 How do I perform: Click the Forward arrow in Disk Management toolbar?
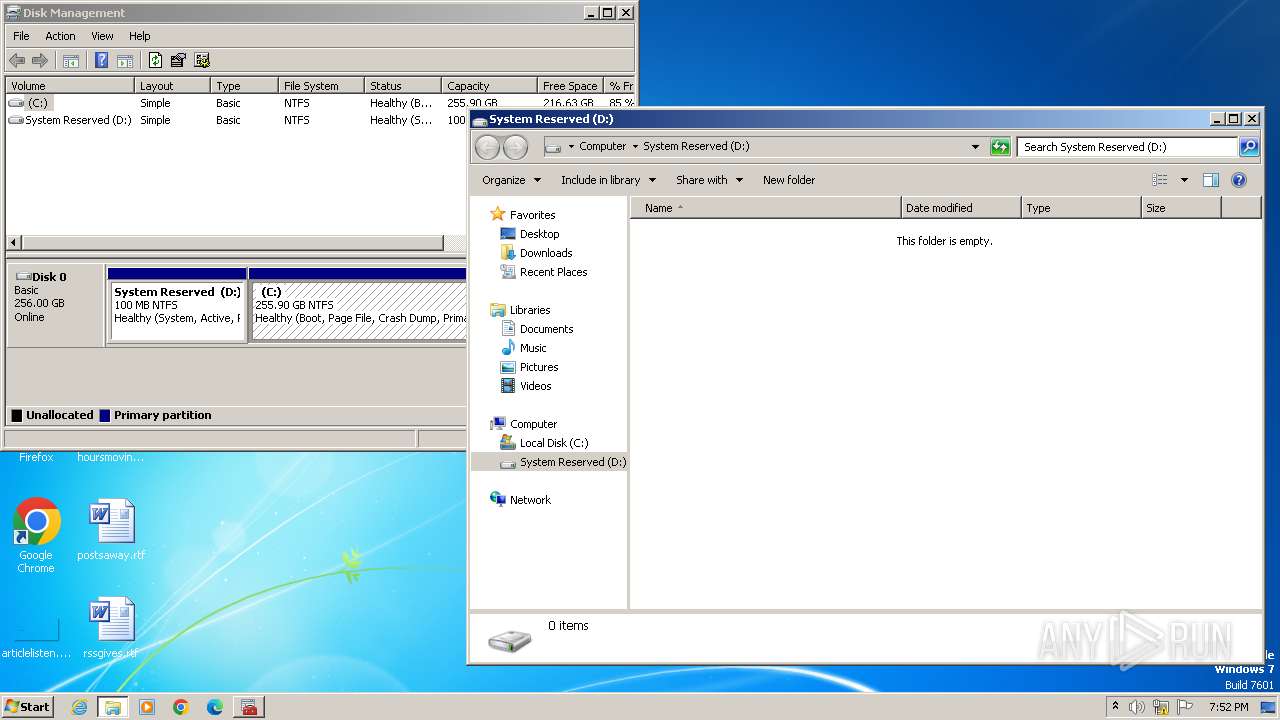tap(40, 60)
